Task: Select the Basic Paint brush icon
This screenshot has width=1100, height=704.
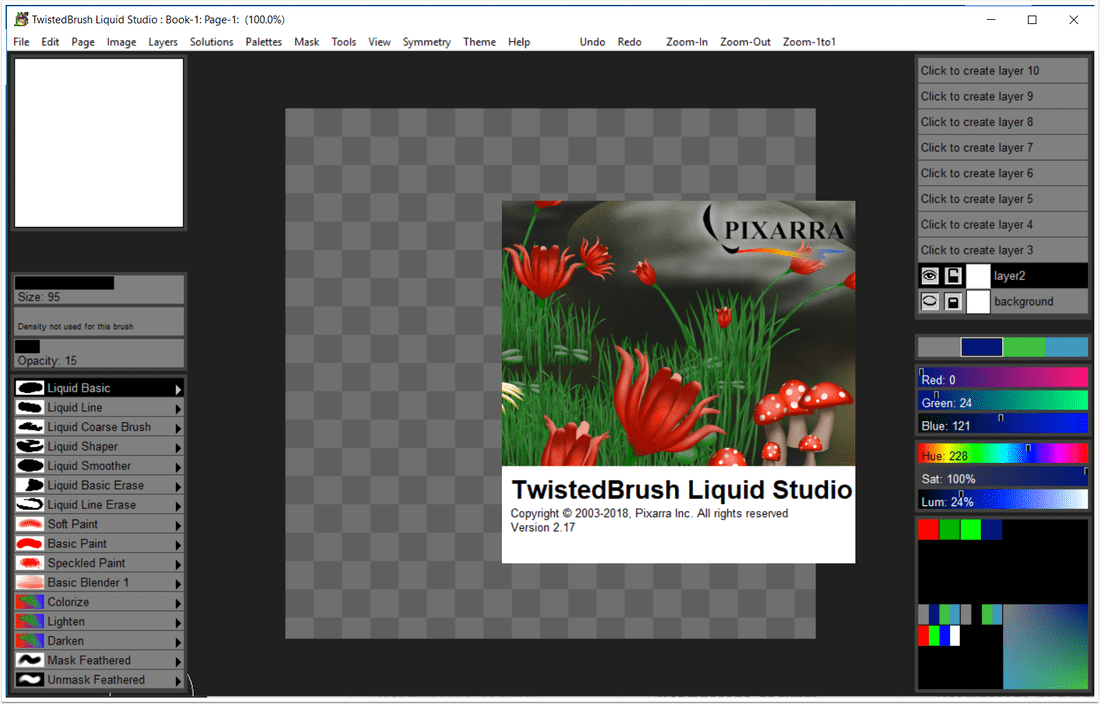Action: pyautogui.click(x=30, y=543)
